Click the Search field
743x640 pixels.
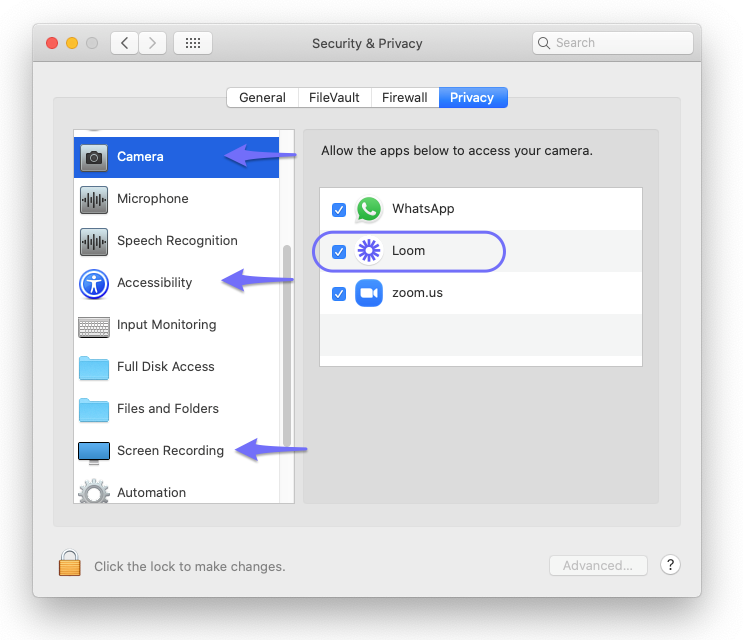[613, 43]
